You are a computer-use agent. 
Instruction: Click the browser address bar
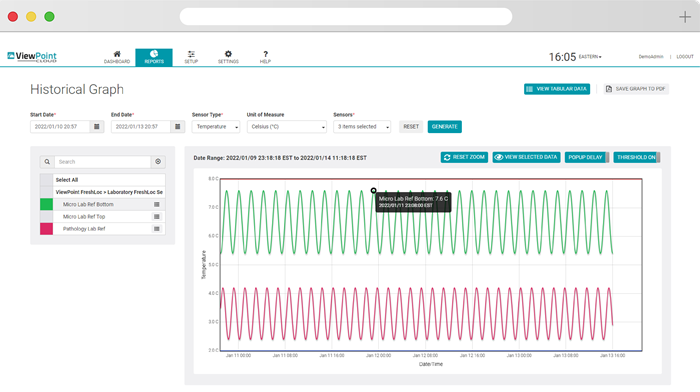346,17
